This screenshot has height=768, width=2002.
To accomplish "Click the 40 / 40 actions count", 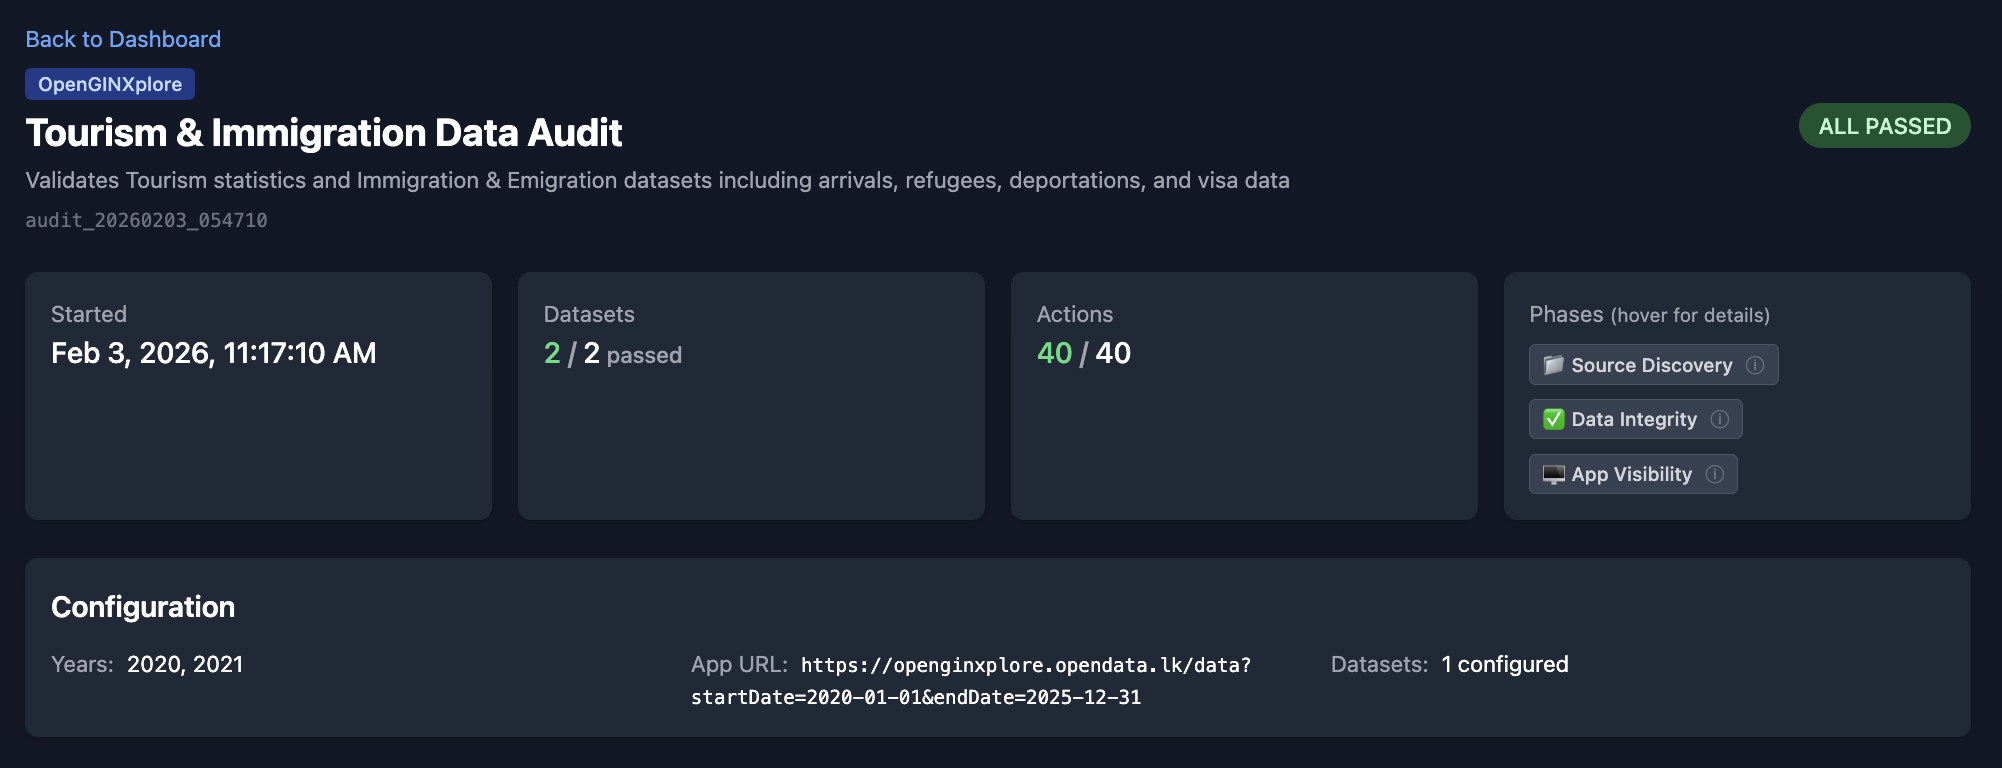I will pyautogui.click(x=1083, y=353).
